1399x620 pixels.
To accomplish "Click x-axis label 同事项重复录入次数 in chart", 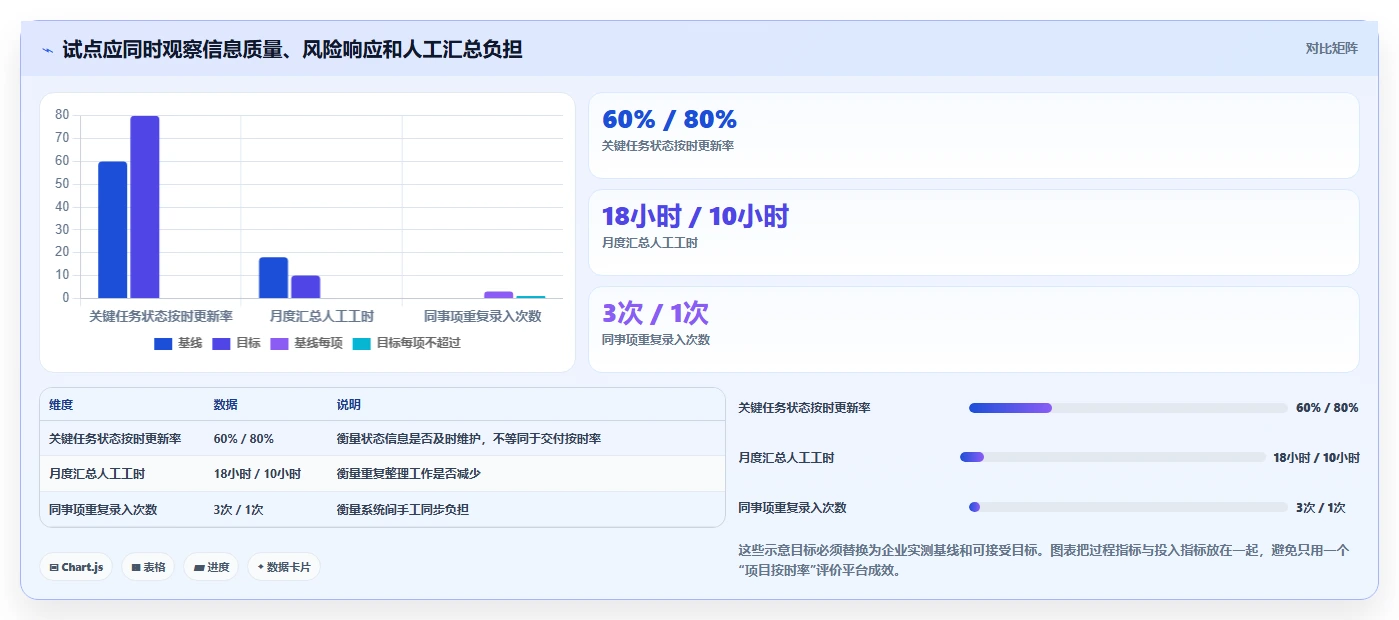I will (x=482, y=316).
